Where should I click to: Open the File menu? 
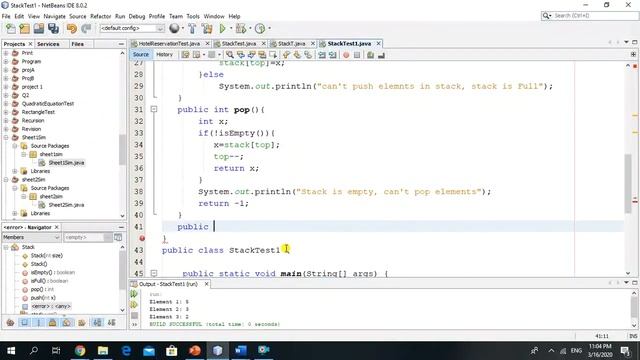pyautogui.click(x=6, y=16)
